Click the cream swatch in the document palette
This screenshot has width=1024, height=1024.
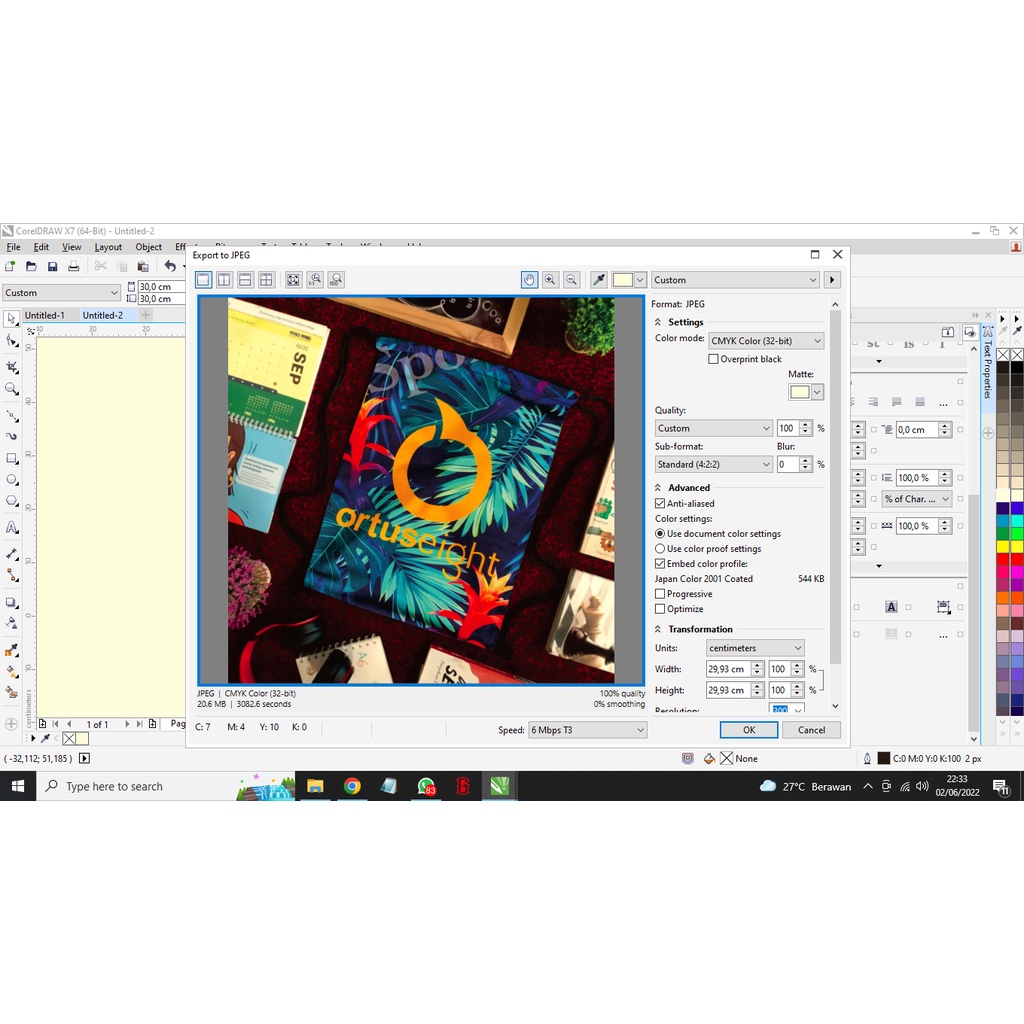coord(82,739)
